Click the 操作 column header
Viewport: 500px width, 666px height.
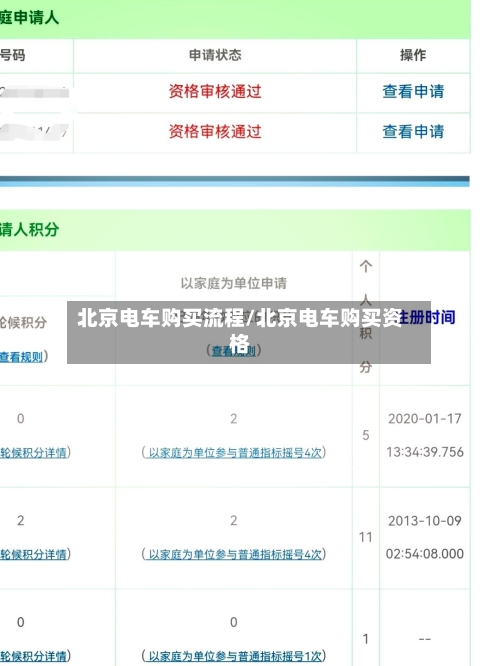(413, 55)
